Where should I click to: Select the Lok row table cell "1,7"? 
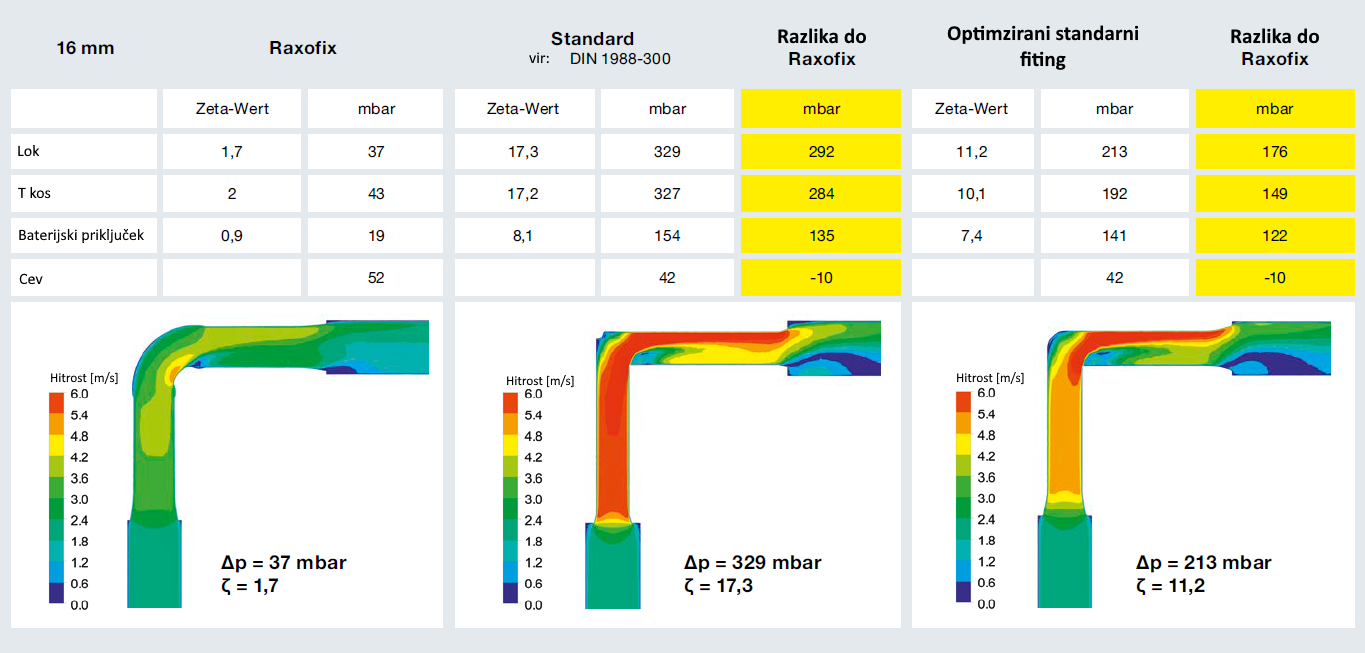coord(232,152)
